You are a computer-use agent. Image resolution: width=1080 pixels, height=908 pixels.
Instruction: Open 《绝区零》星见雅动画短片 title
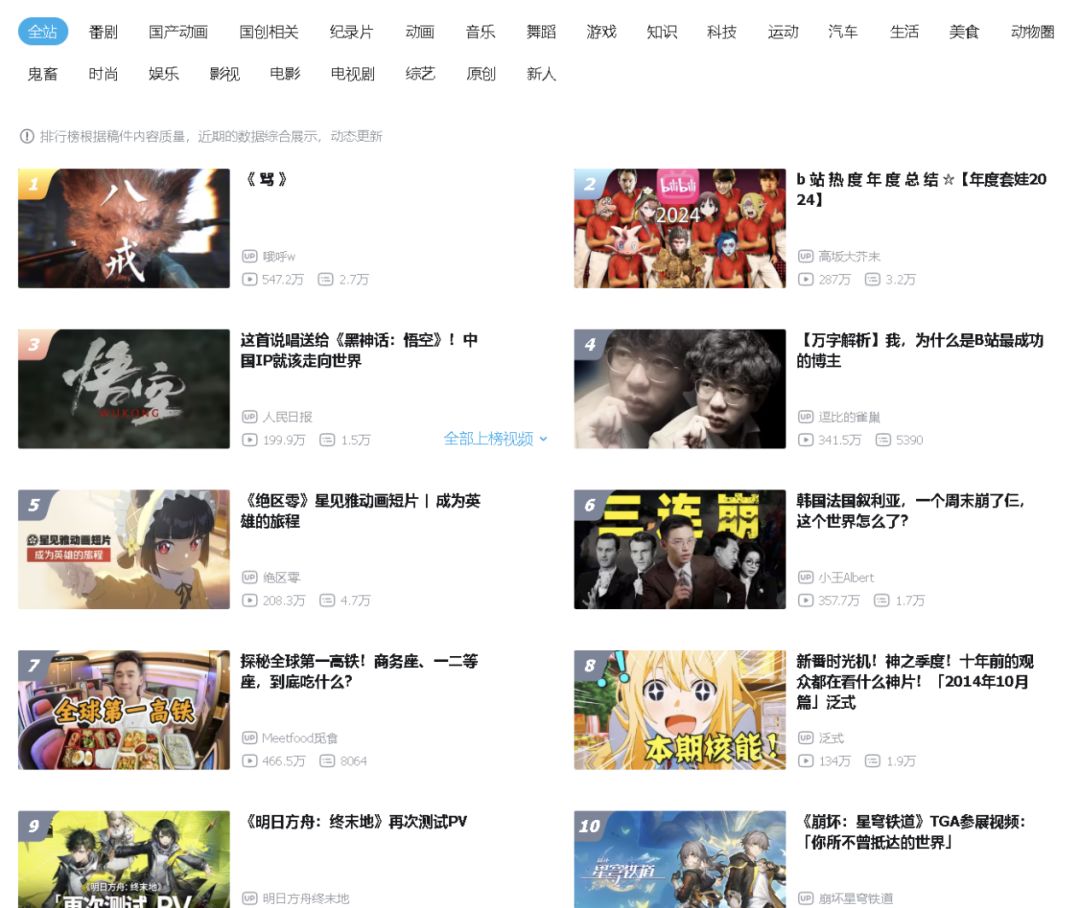[360, 510]
